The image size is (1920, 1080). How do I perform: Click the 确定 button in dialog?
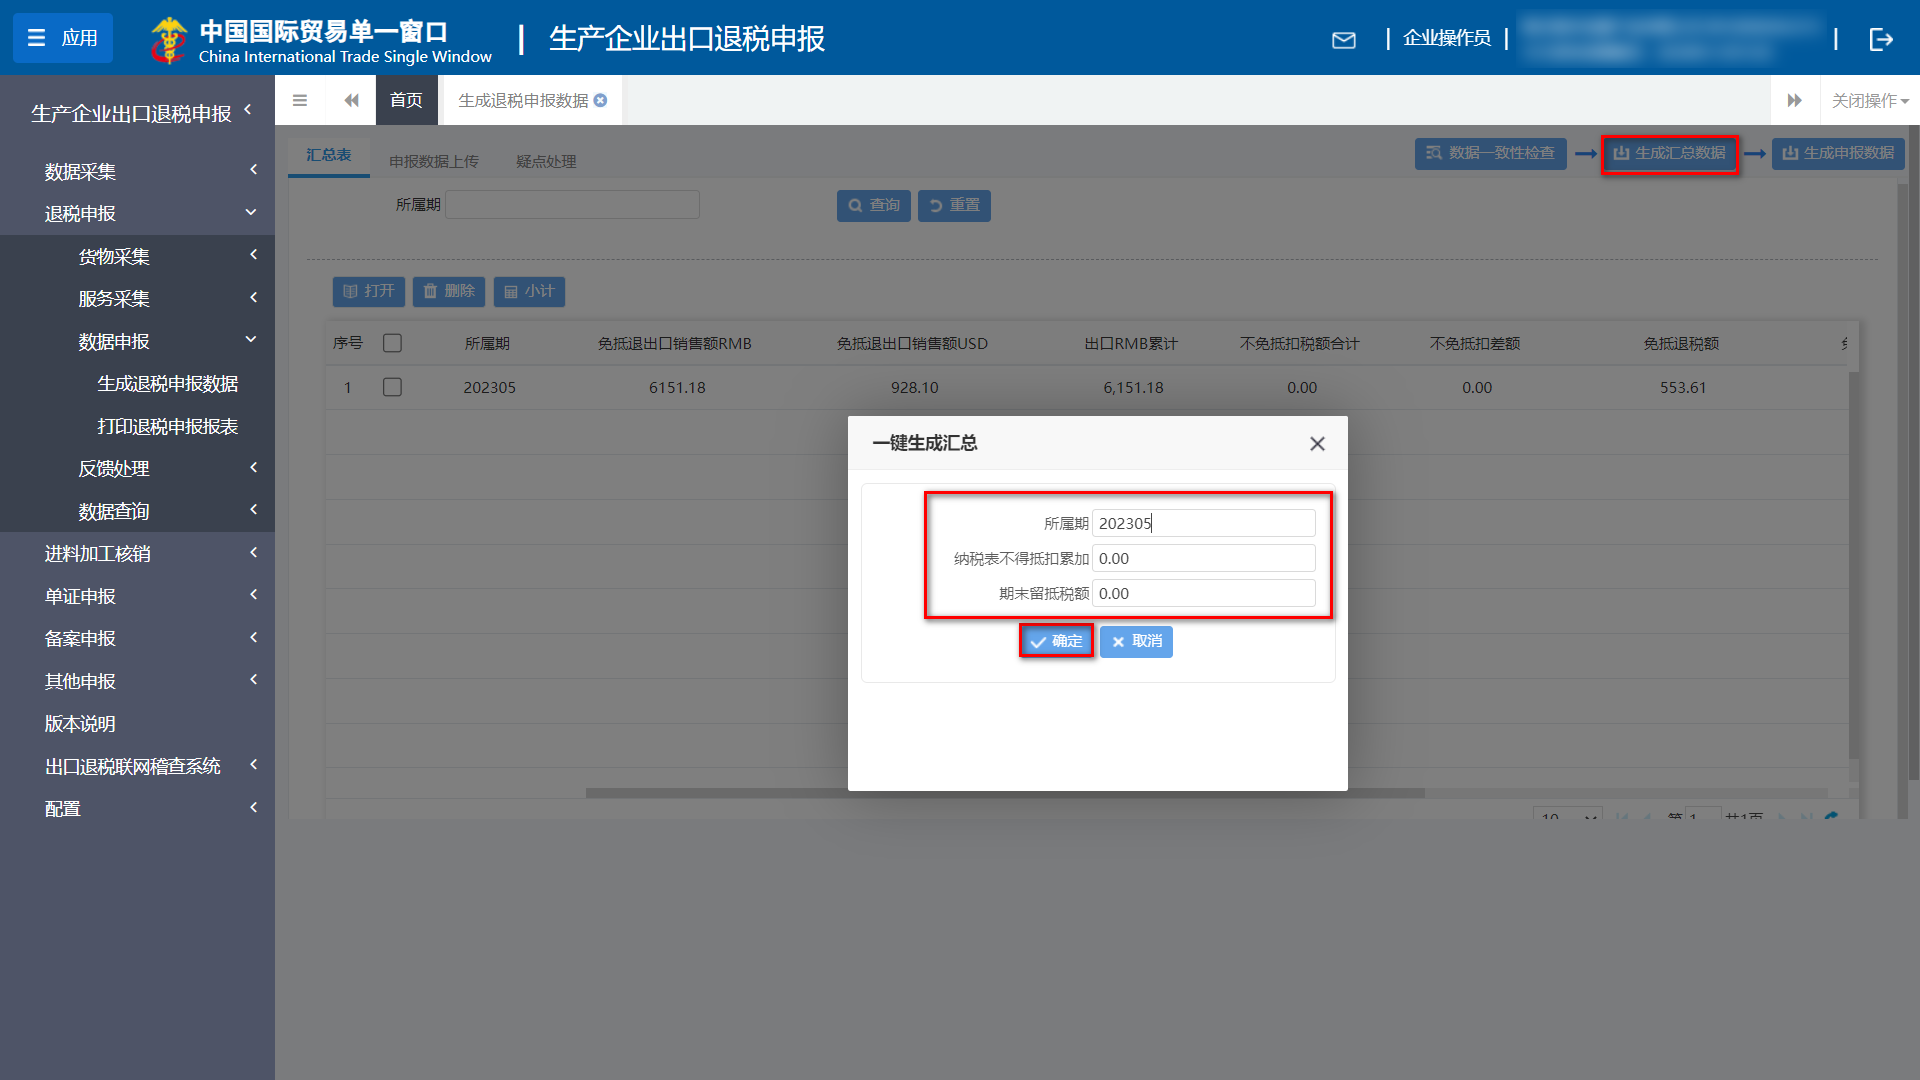(1056, 641)
